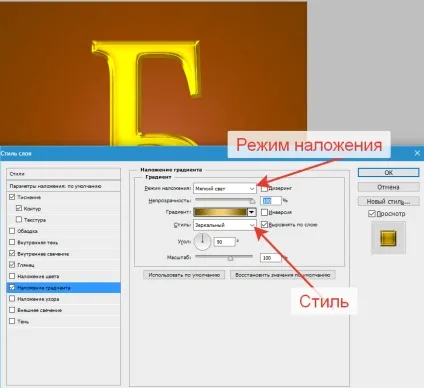Viewport: 424px width, 388px height.
Task: Toggle the Глянец effect checkbox
Action: pyautogui.click(x=12, y=265)
